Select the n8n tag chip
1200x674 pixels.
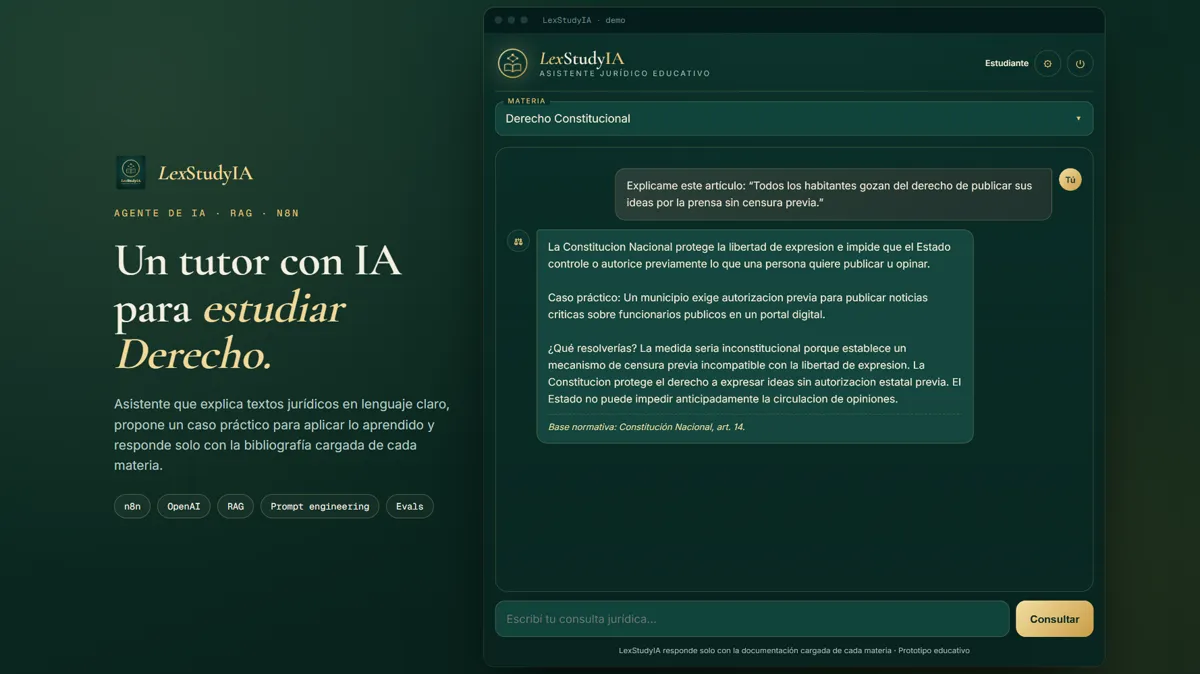(x=132, y=506)
